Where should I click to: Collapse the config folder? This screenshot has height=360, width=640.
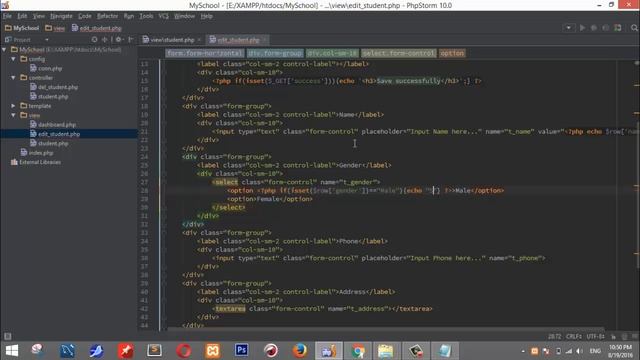point(13,59)
